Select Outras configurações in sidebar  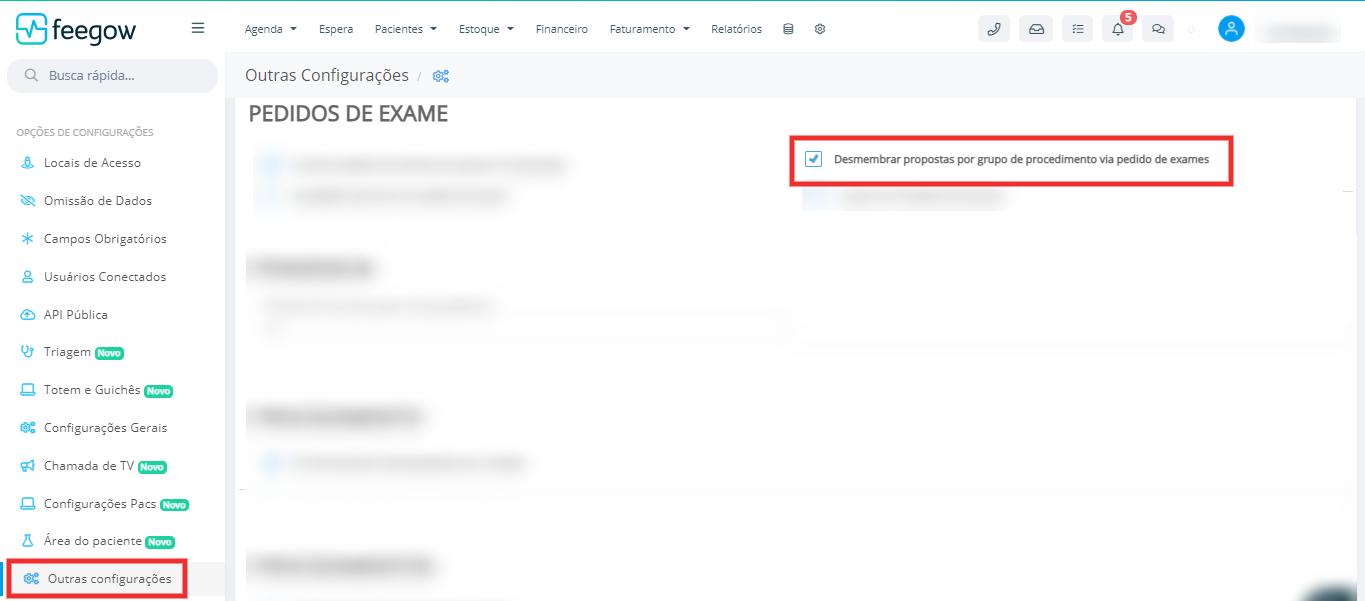click(109, 579)
